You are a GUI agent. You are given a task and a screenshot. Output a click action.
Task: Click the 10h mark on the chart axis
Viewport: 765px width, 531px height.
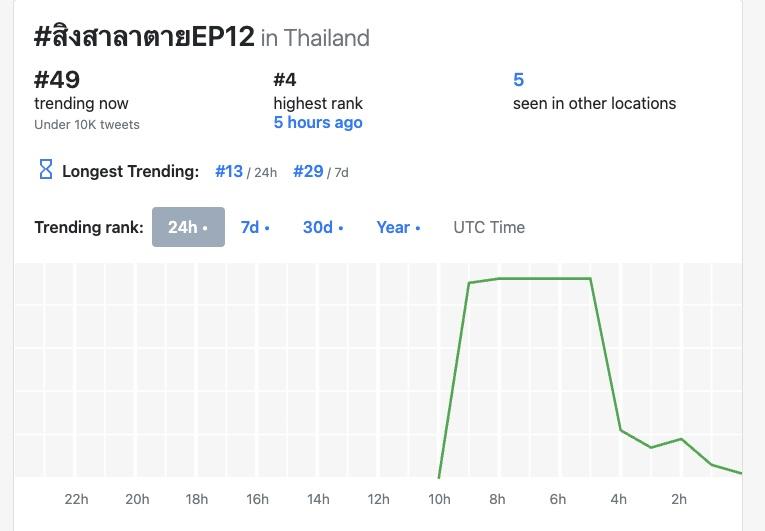pos(438,499)
